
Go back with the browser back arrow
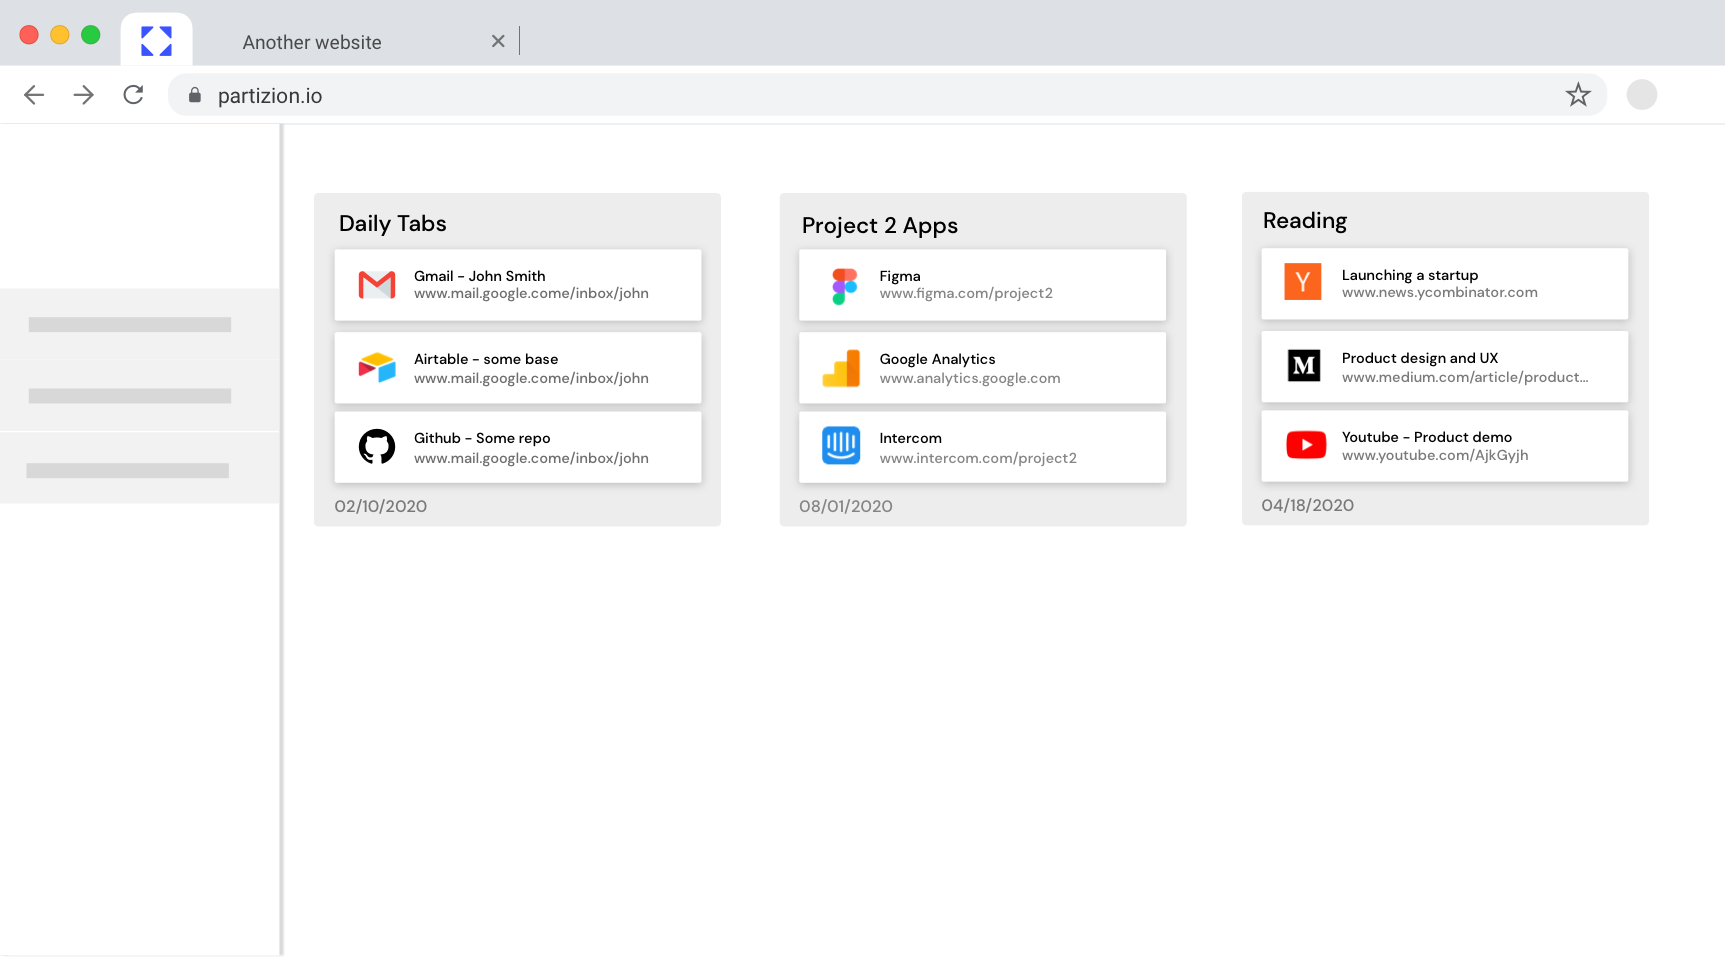click(x=34, y=95)
